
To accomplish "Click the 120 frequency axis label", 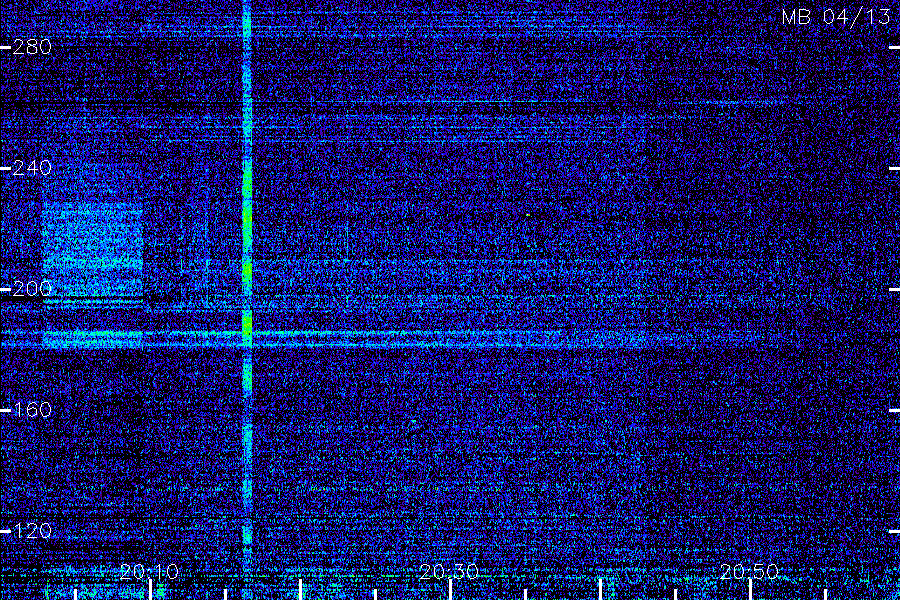I will click(32, 531).
